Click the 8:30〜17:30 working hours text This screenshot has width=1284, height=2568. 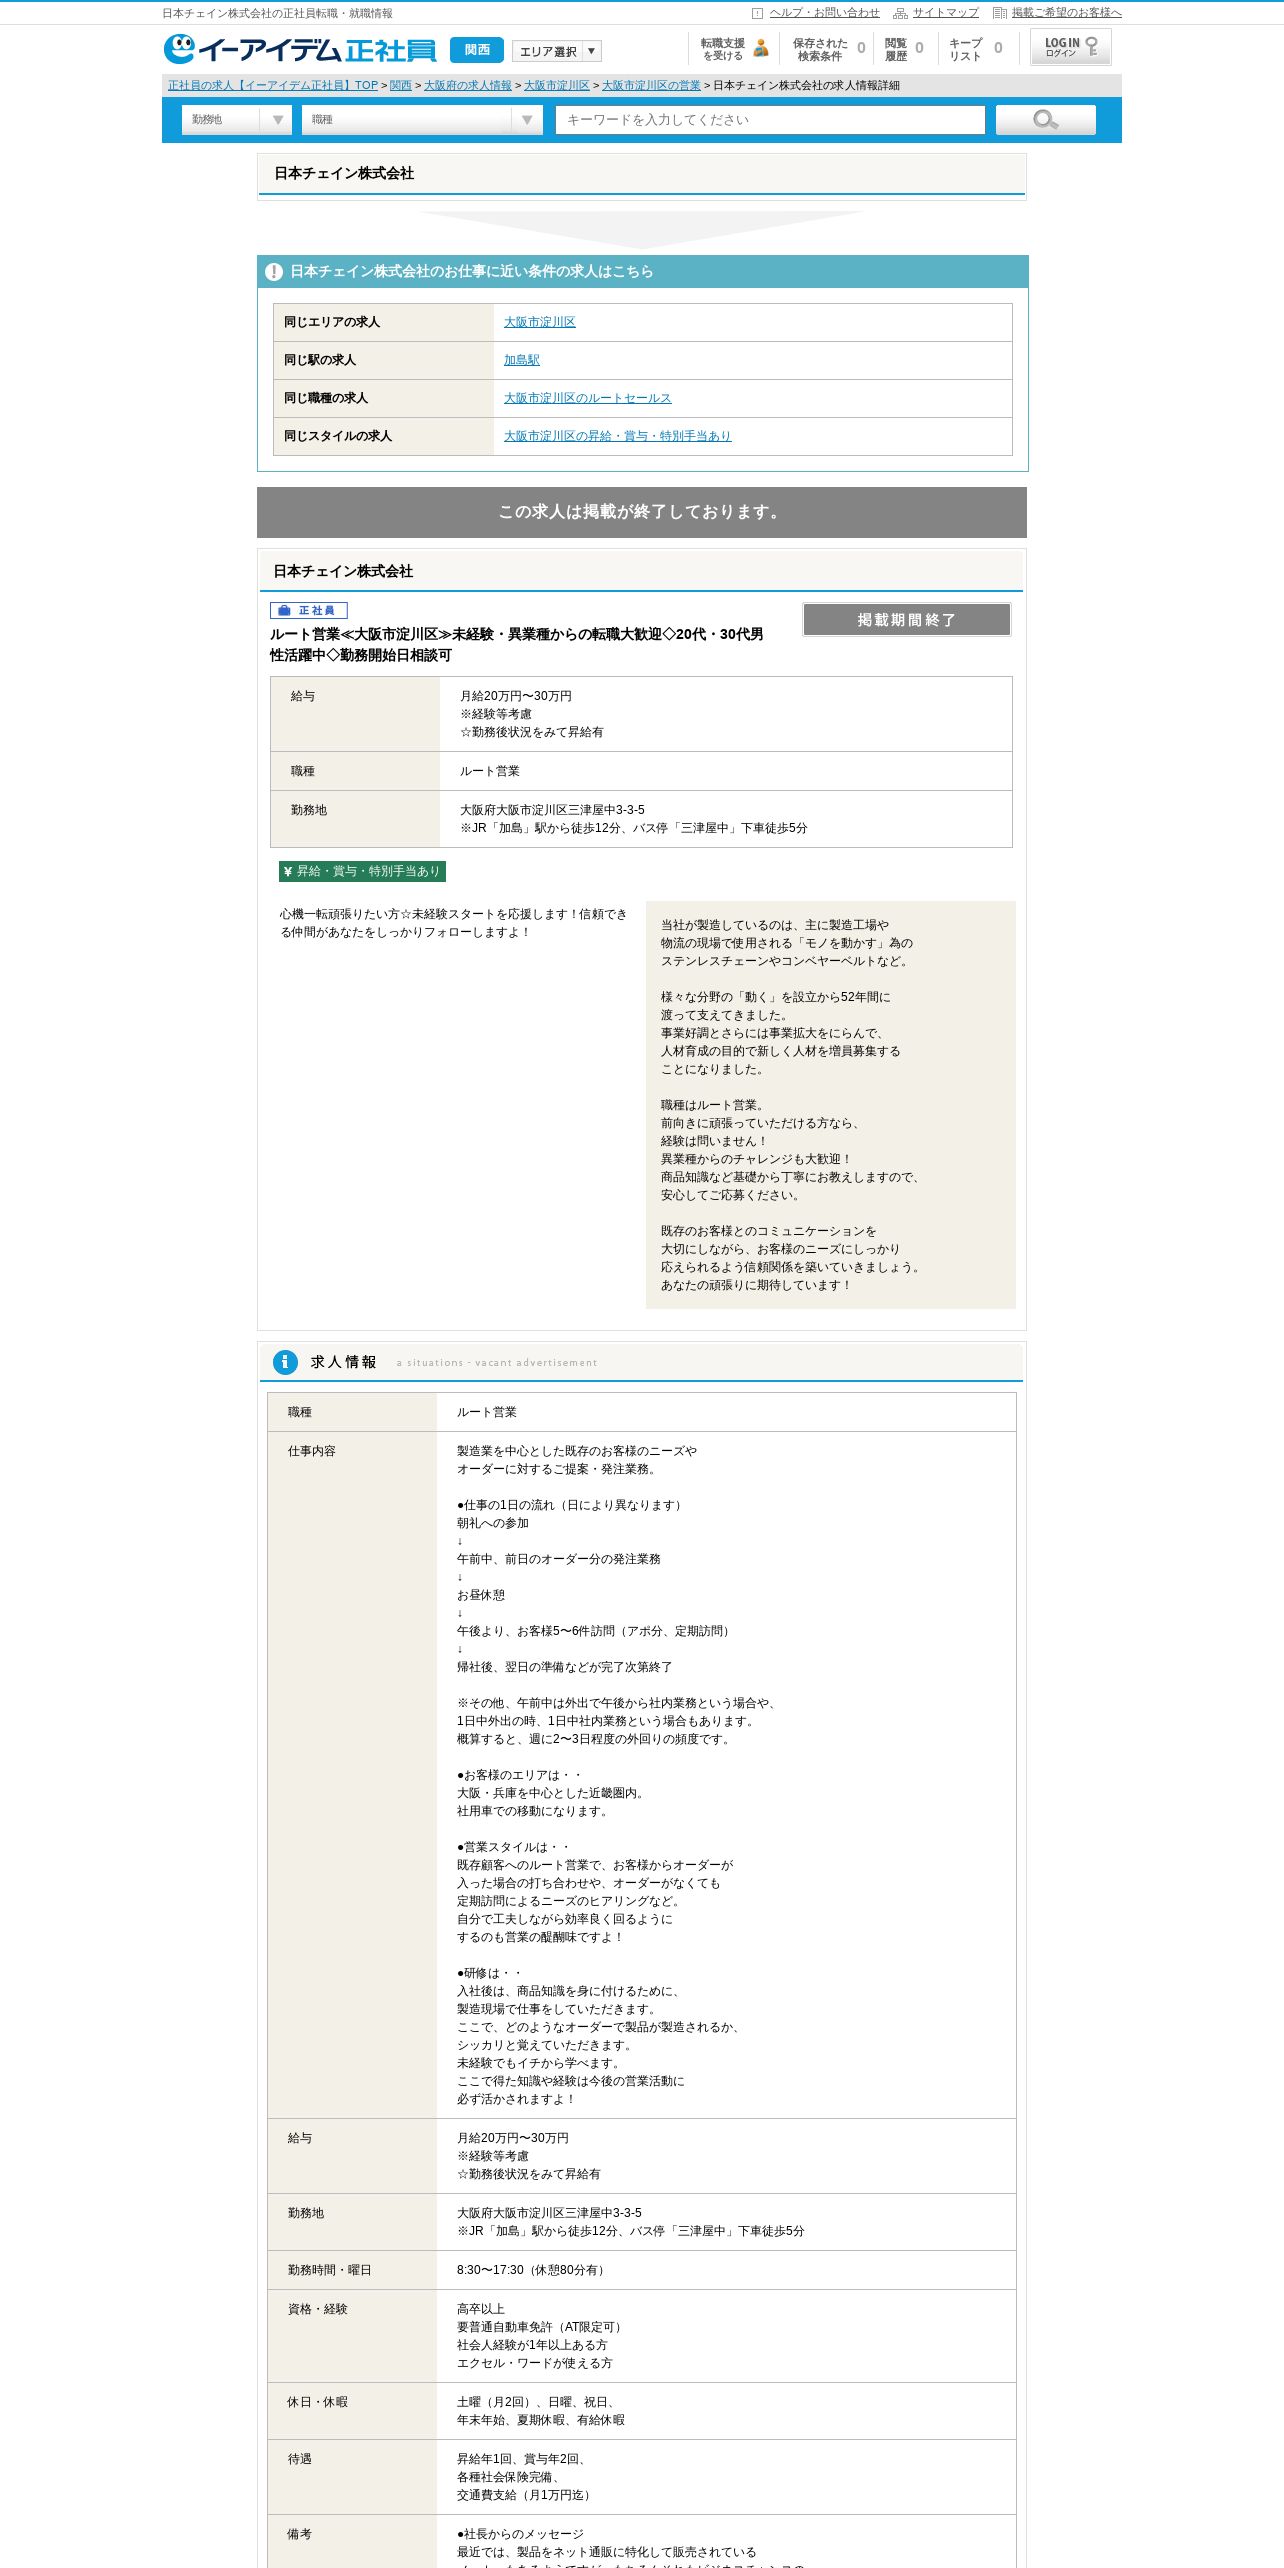click(532, 2270)
